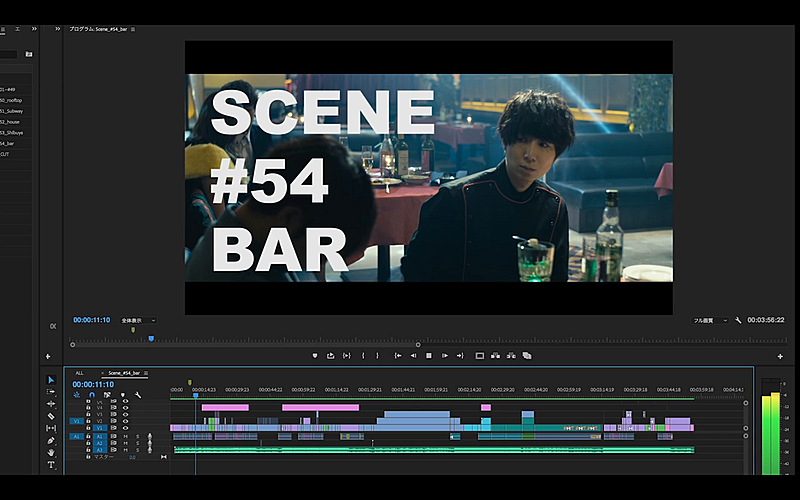Viewport: 800px width, 500px height.
Task: Select the Scene_#54_bar timeline tab
Action: pyautogui.click(x=125, y=373)
